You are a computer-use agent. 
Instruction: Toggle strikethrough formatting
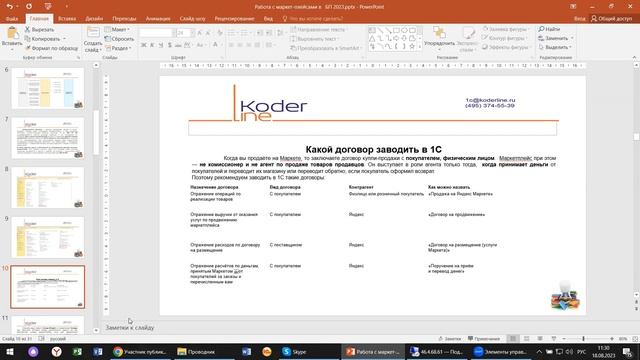(178, 45)
